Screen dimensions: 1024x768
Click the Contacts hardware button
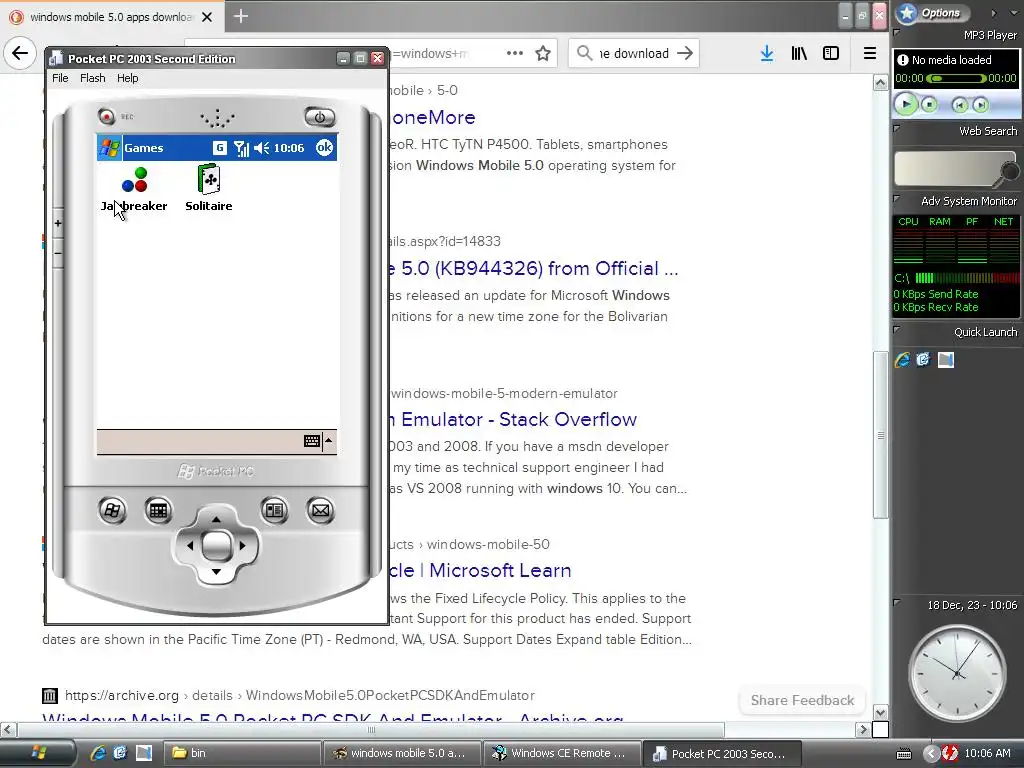tap(274, 510)
